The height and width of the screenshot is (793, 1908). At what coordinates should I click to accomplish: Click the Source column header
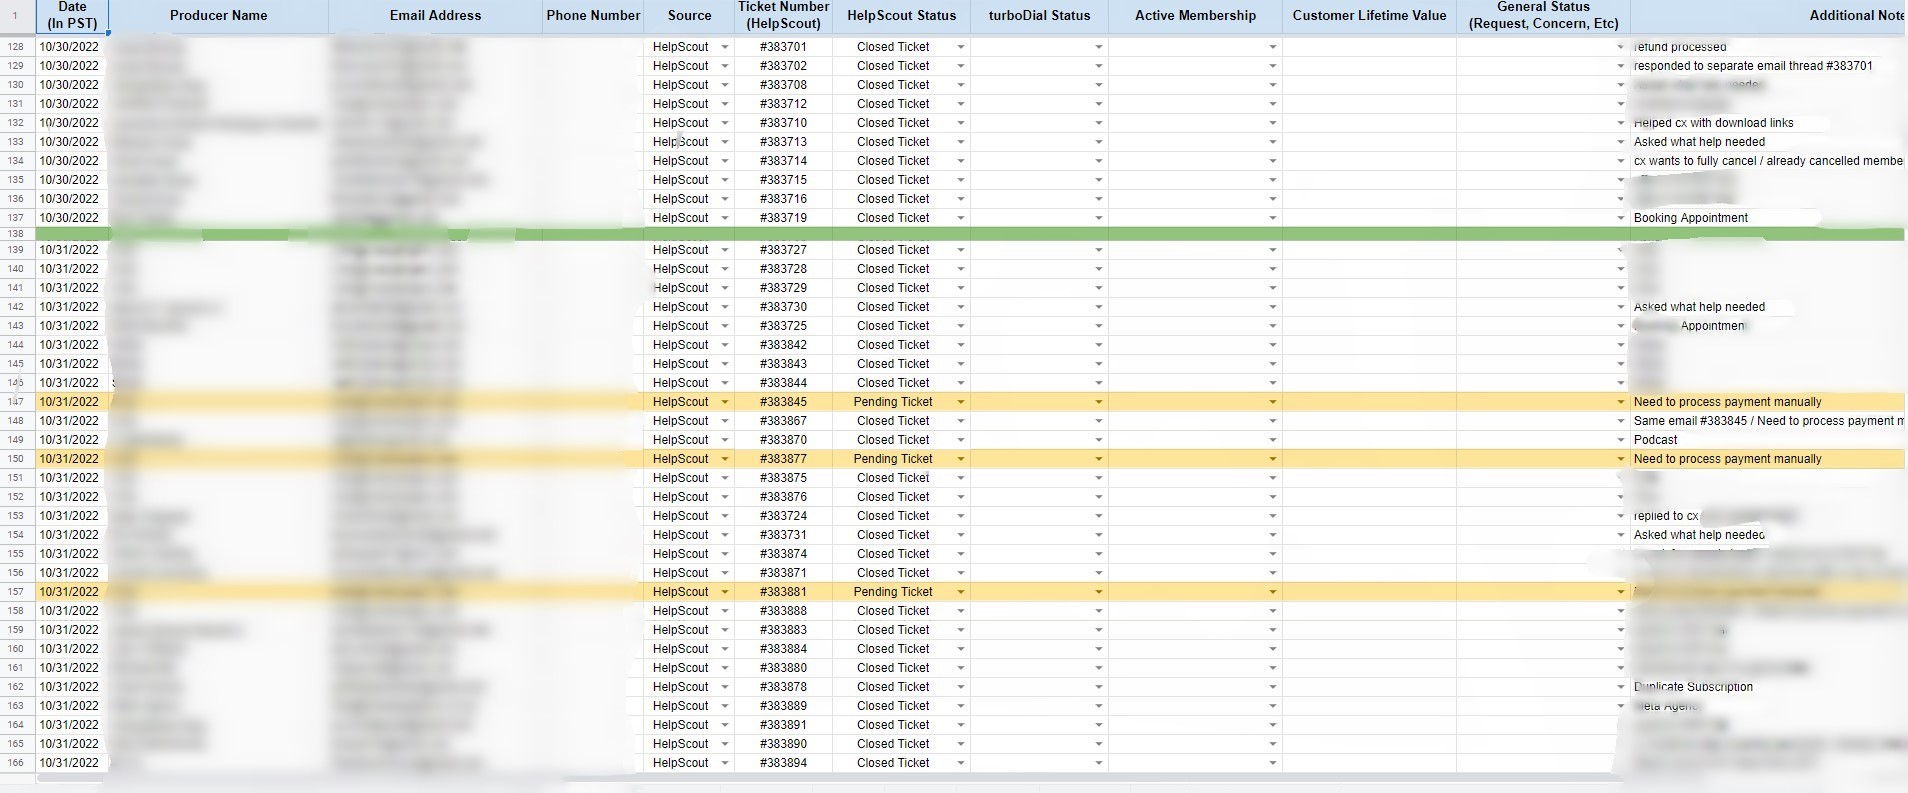click(x=689, y=15)
